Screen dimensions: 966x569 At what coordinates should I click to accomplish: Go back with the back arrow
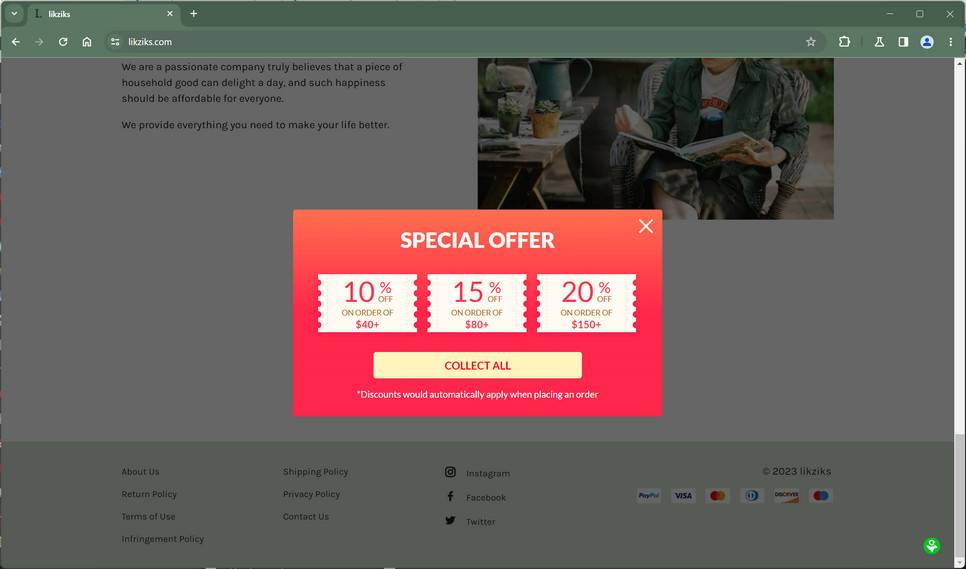click(16, 42)
